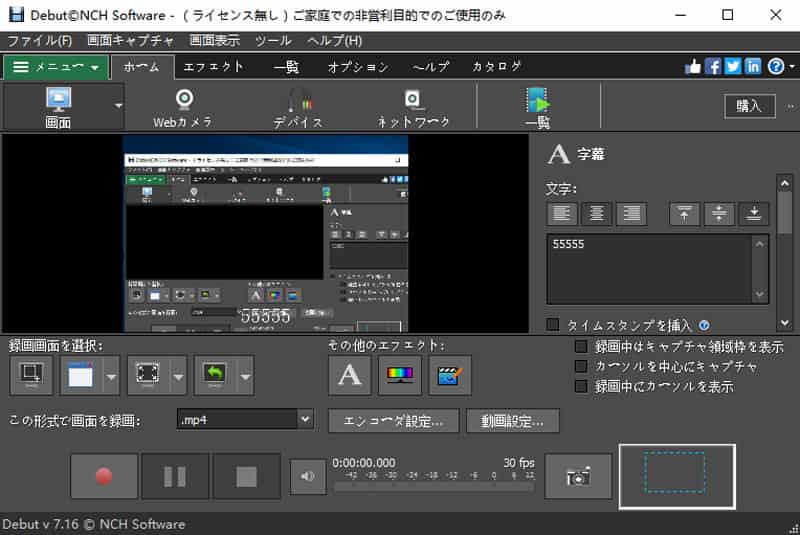Image resolution: width=800 pixels, height=535 pixels.
Task: Toggle the audio speaker mute button
Action: click(308, 476)
